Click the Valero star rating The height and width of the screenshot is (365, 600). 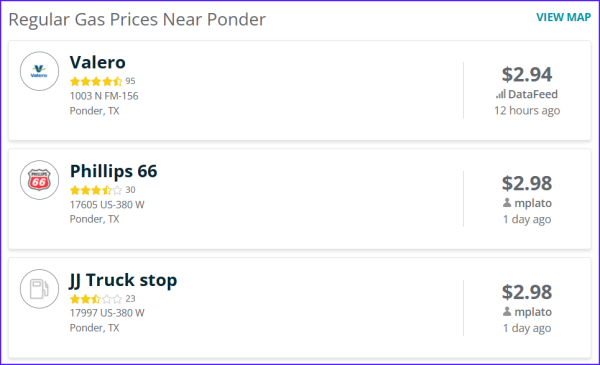coord(96,81)
